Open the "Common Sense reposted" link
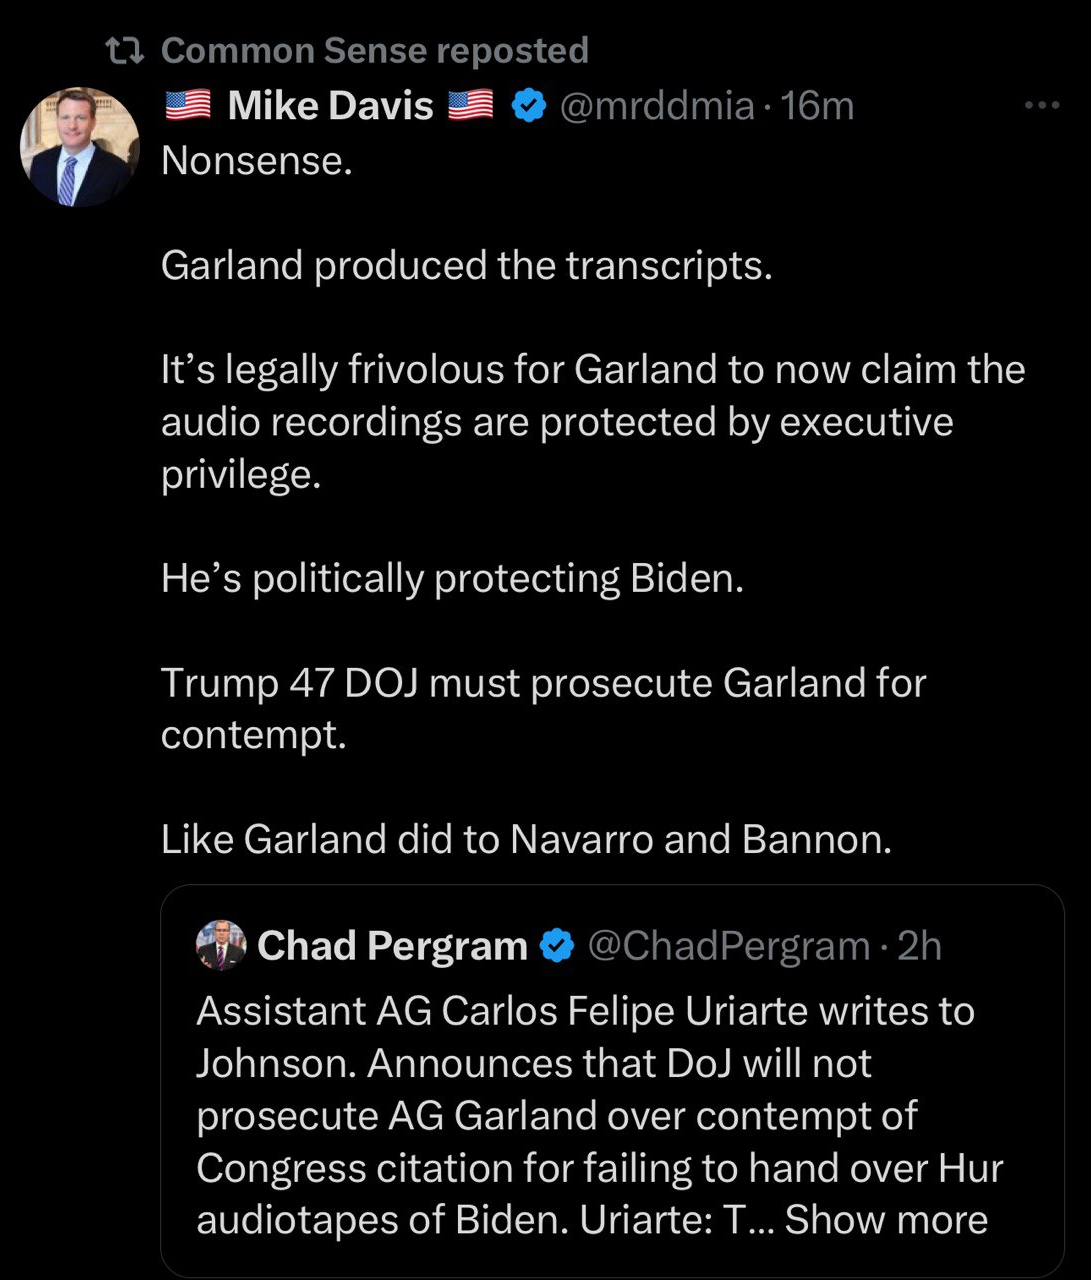Viewport: 1091px width, 1280px height. pyautogui.click(x=374, y=50)
